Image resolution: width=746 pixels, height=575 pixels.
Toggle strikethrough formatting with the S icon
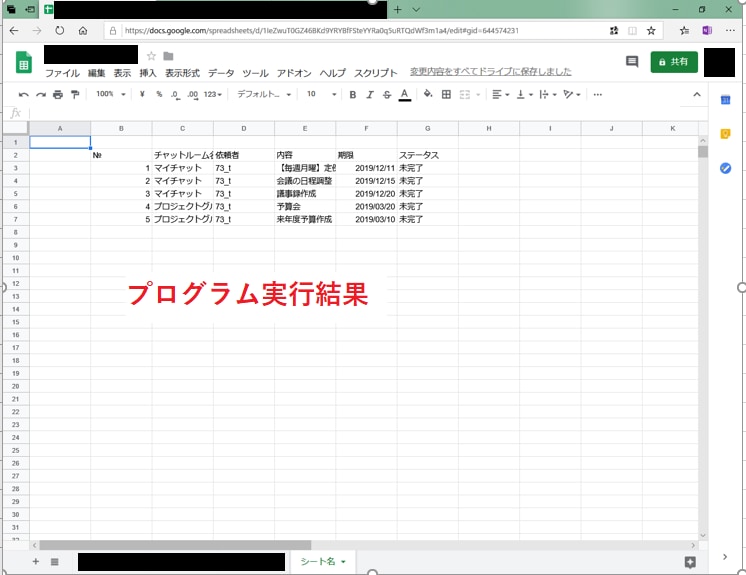[387, 95]
